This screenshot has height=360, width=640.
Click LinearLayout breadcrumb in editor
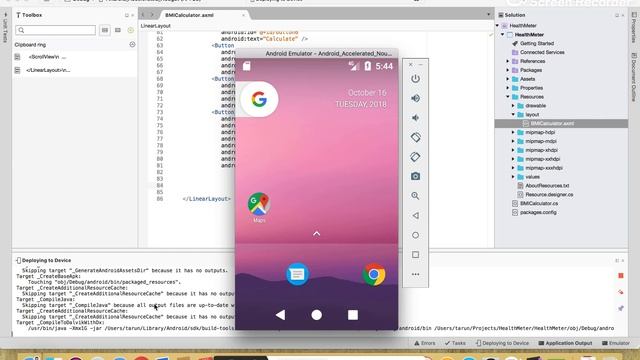(156, 26)
